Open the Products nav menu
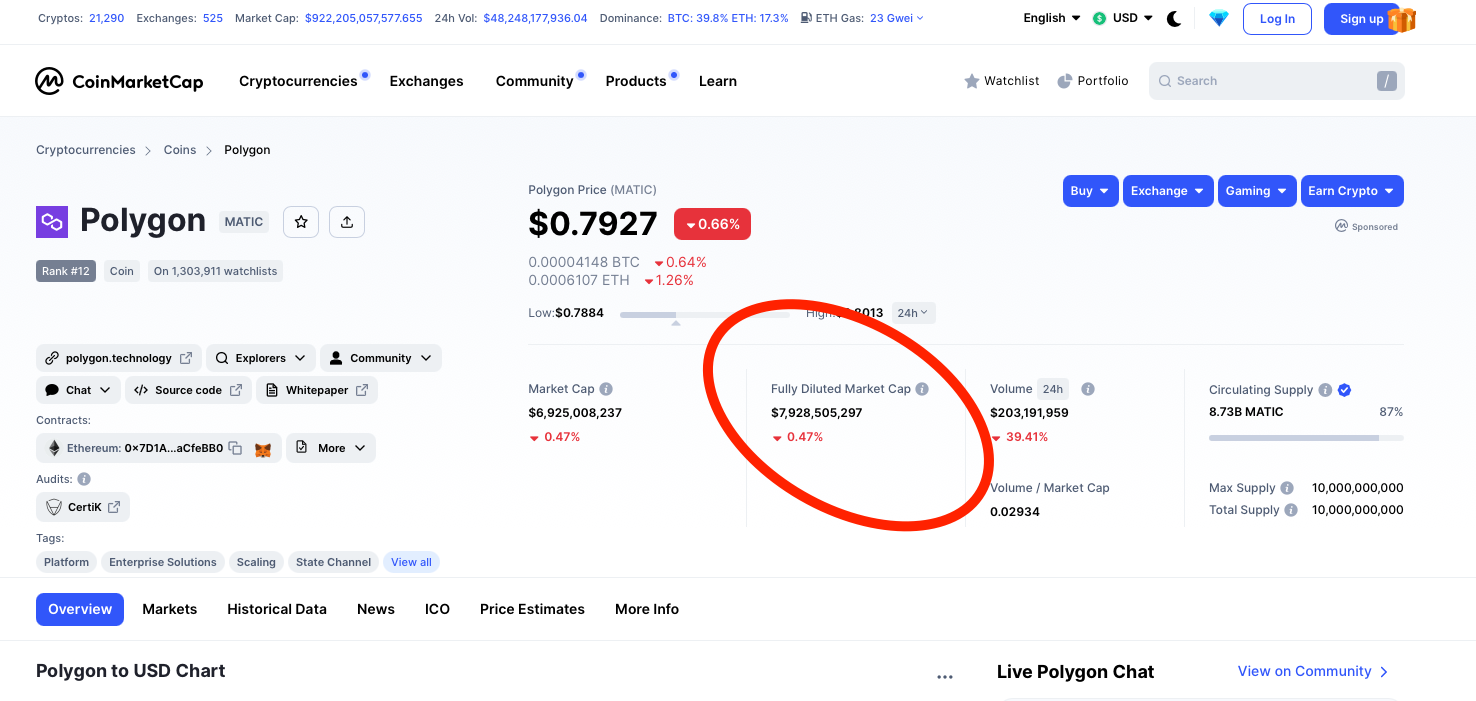This screenshot has width=1476, height=701. pyautogui.click(x=636, y=81)
